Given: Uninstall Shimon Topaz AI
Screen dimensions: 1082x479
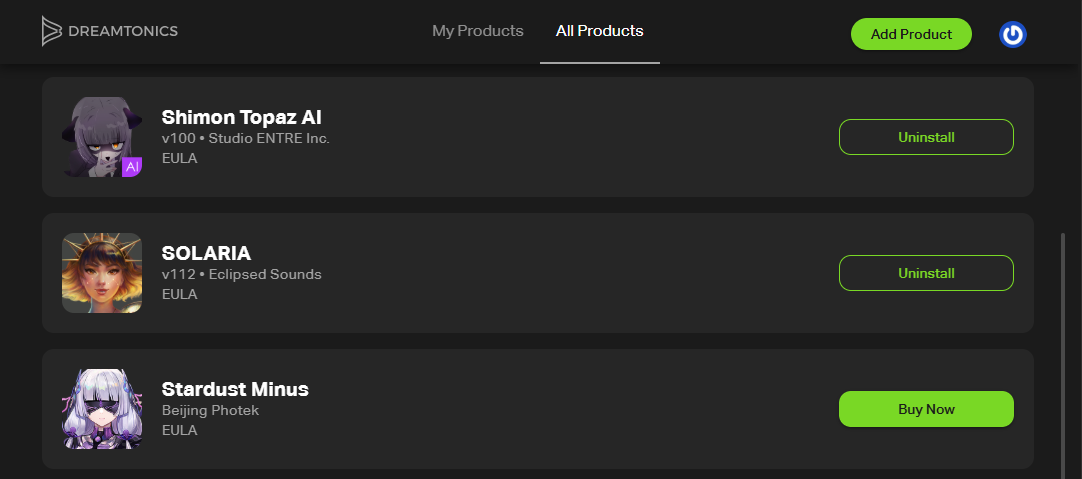Looking at the screenshot, I should 926,137.
